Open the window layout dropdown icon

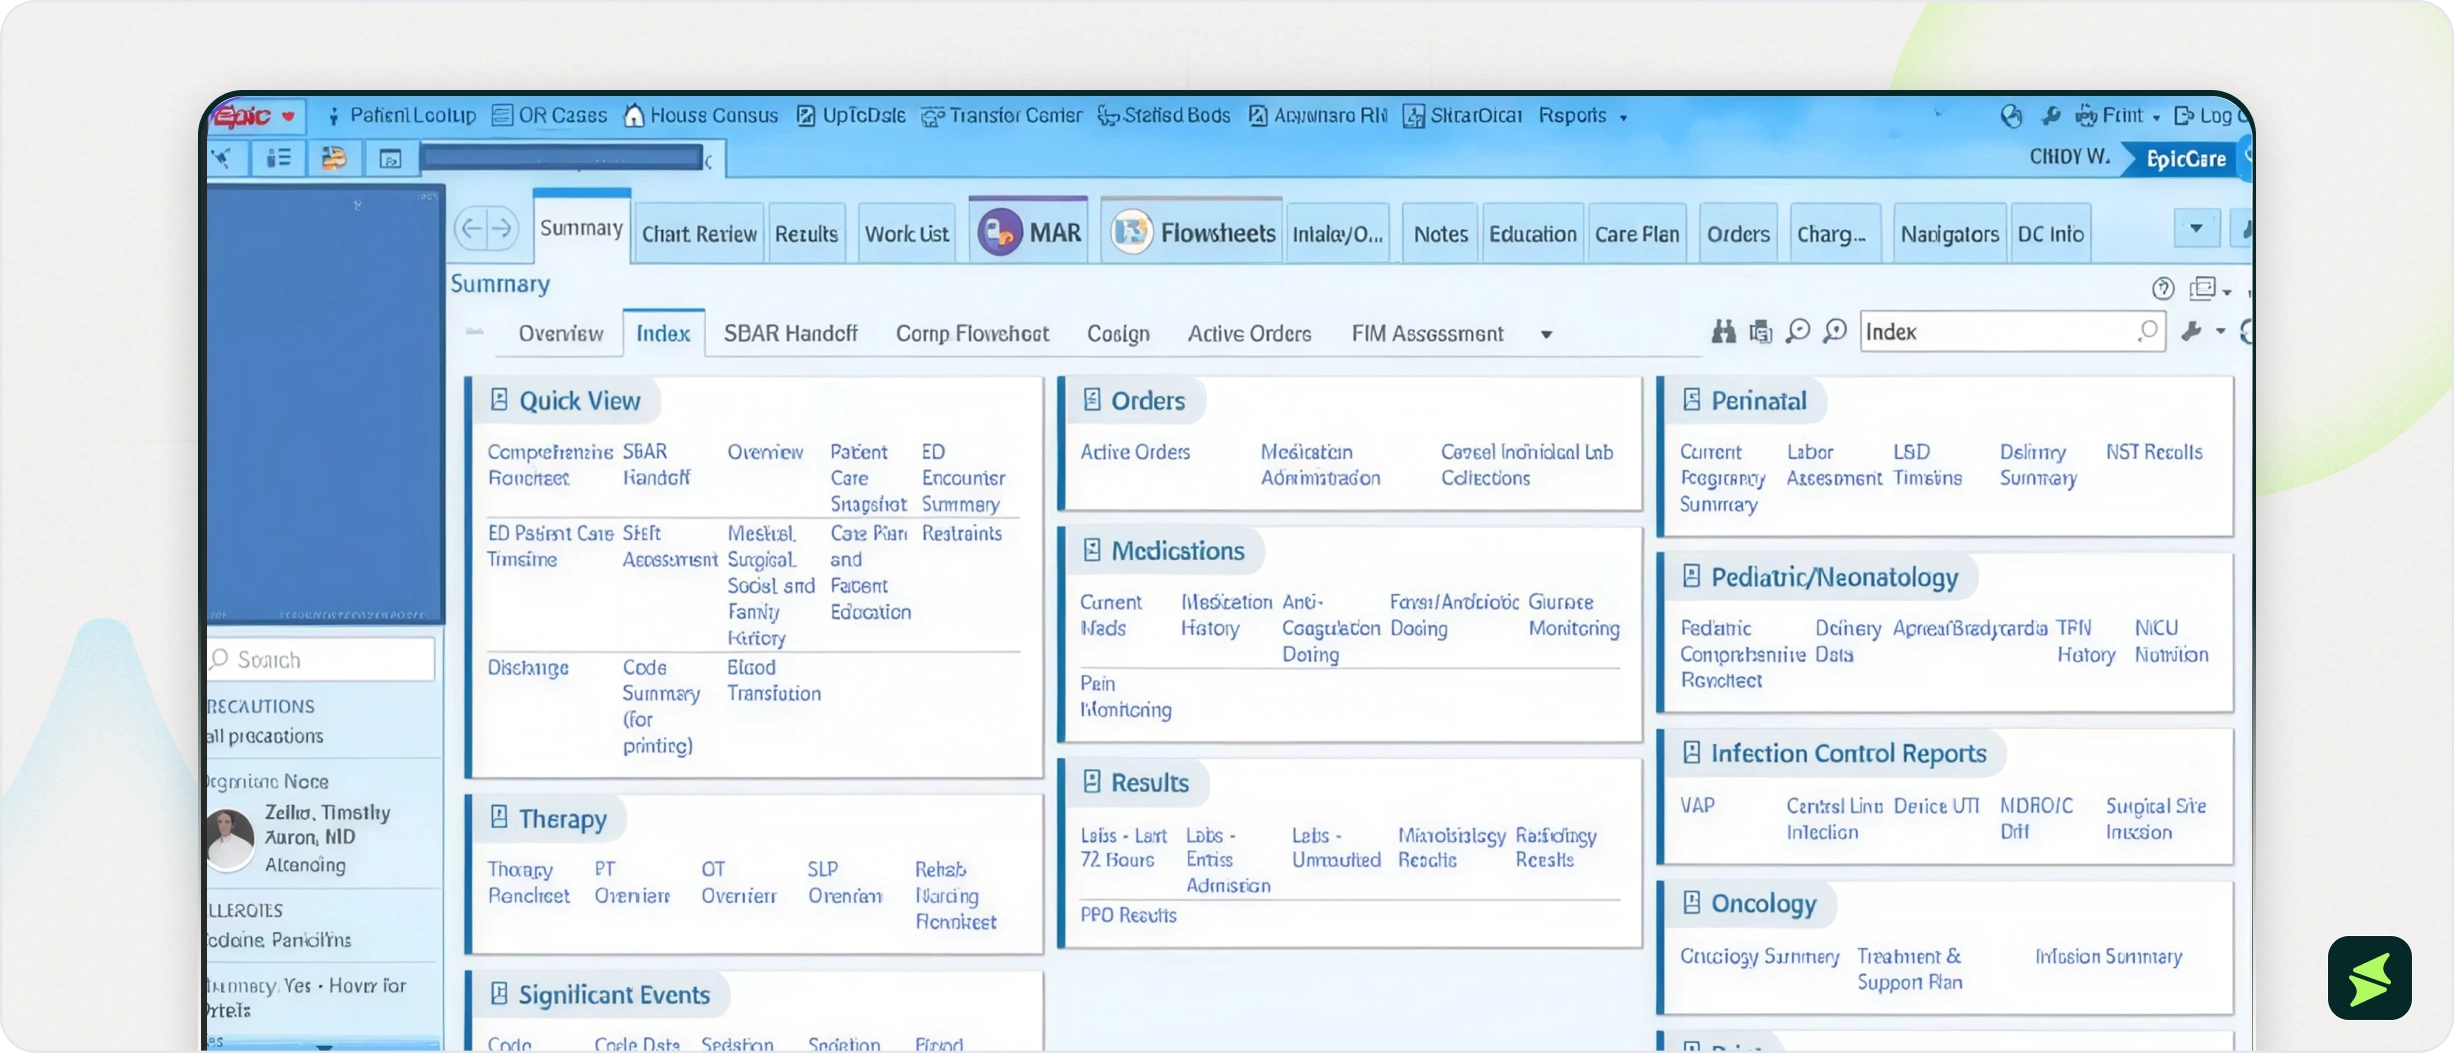point(2210,289)
